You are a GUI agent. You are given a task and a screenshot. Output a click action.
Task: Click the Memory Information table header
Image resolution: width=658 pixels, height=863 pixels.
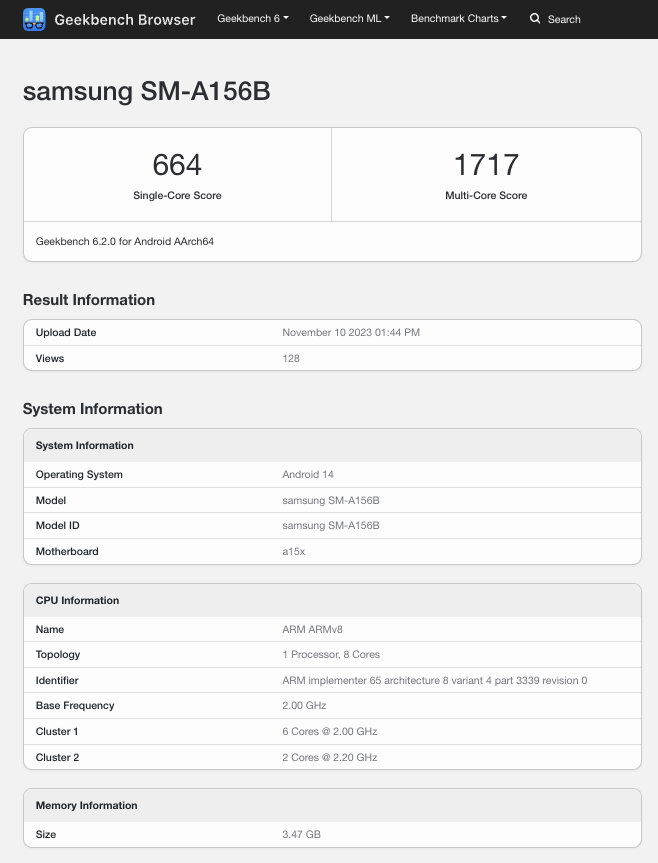point(332,805)
